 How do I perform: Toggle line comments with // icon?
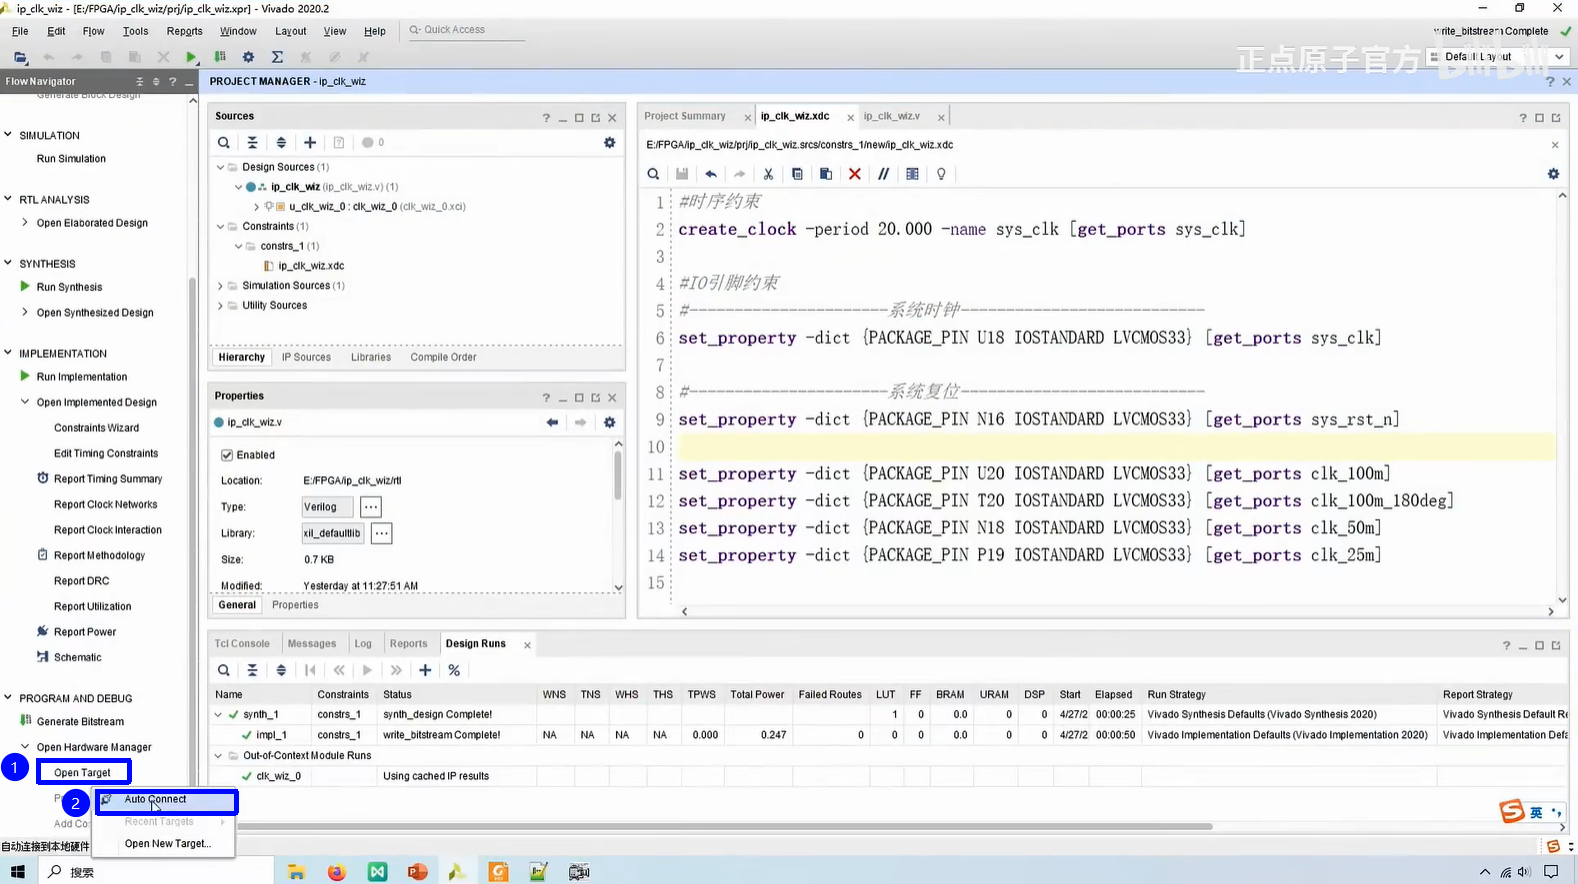point(883,174)
